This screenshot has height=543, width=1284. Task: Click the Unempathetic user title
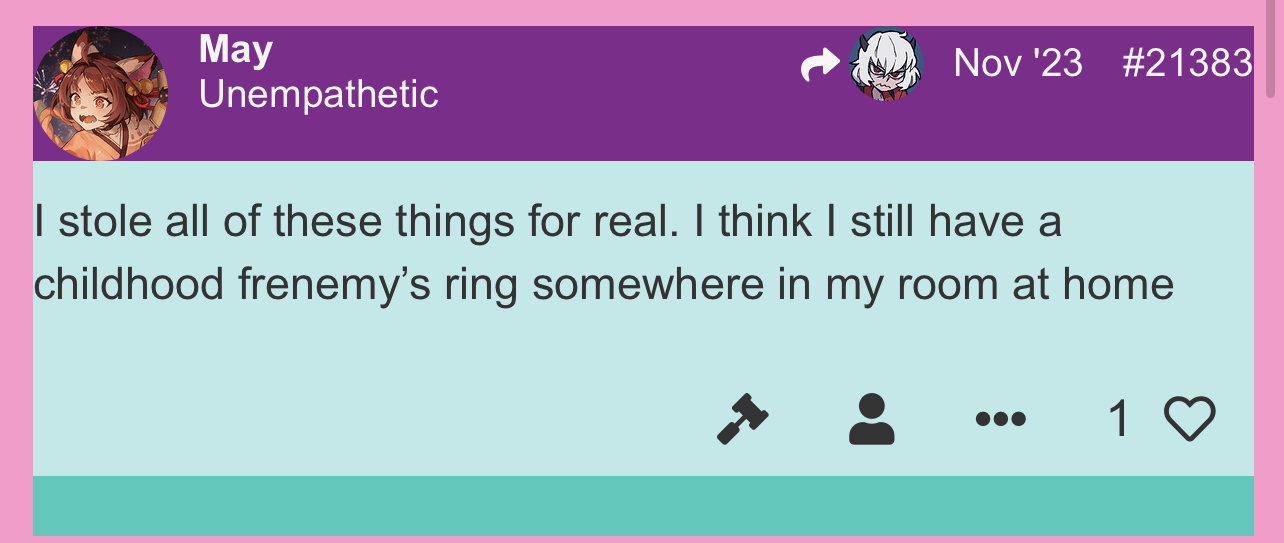pyautogui.click(x=319, y=95)
